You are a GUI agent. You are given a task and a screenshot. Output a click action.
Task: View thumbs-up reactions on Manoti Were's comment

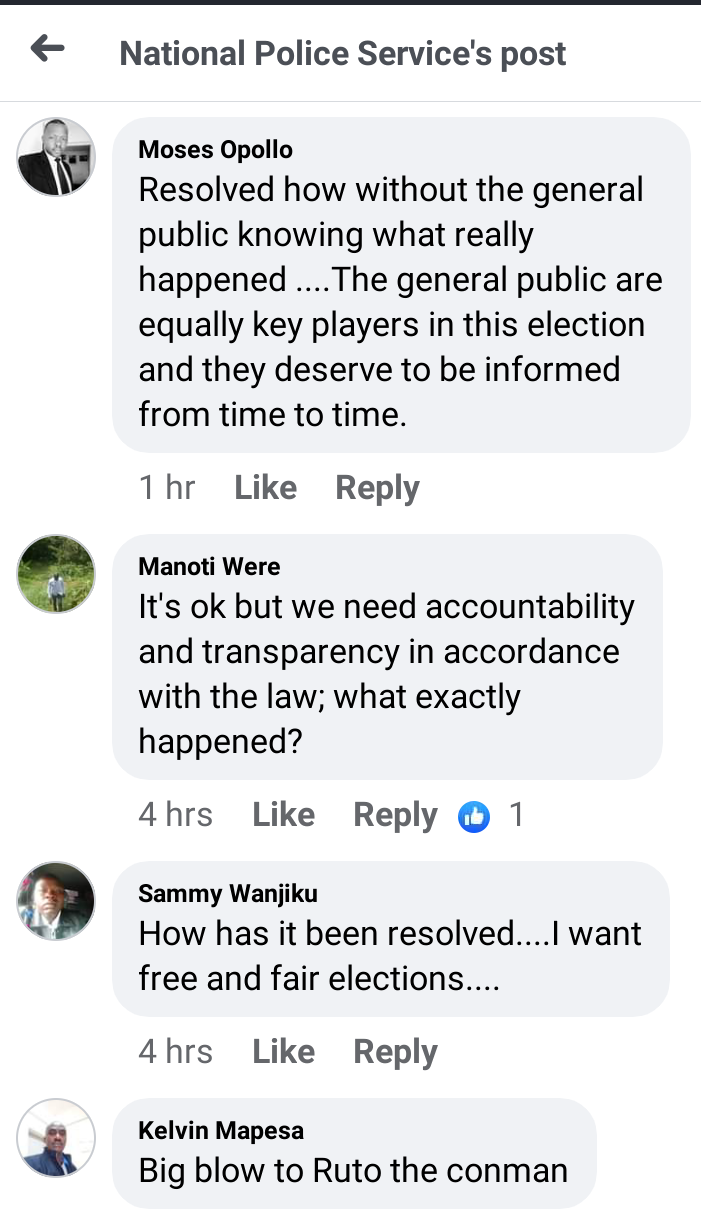tap(474, 816)
